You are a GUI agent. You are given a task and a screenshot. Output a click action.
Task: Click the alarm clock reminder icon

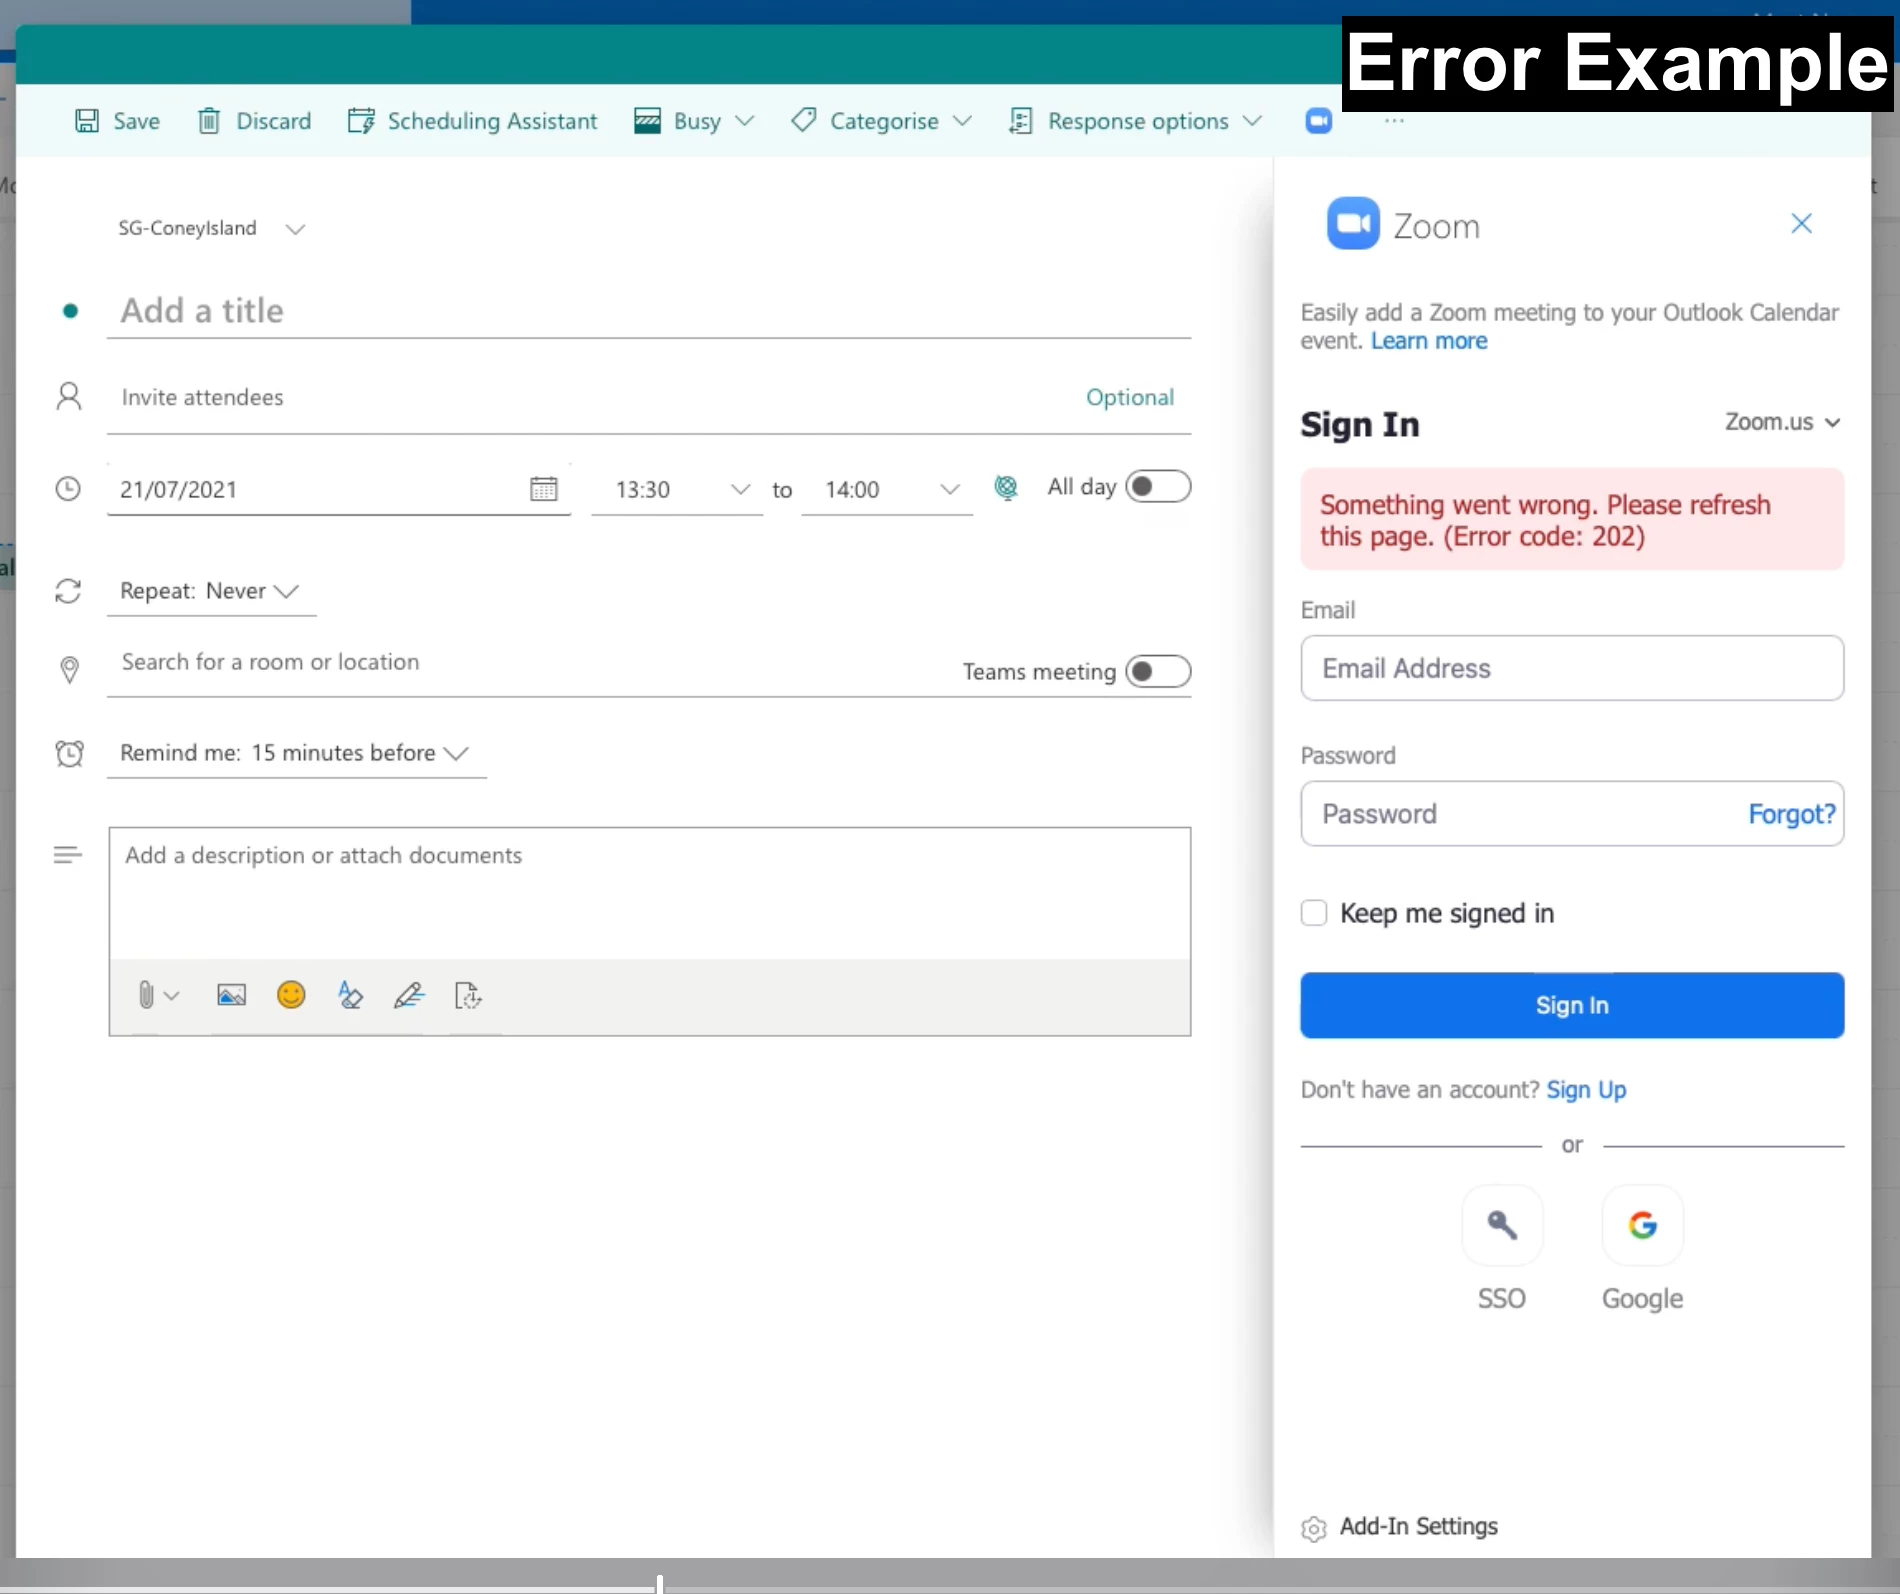click(x=69, y=753)
